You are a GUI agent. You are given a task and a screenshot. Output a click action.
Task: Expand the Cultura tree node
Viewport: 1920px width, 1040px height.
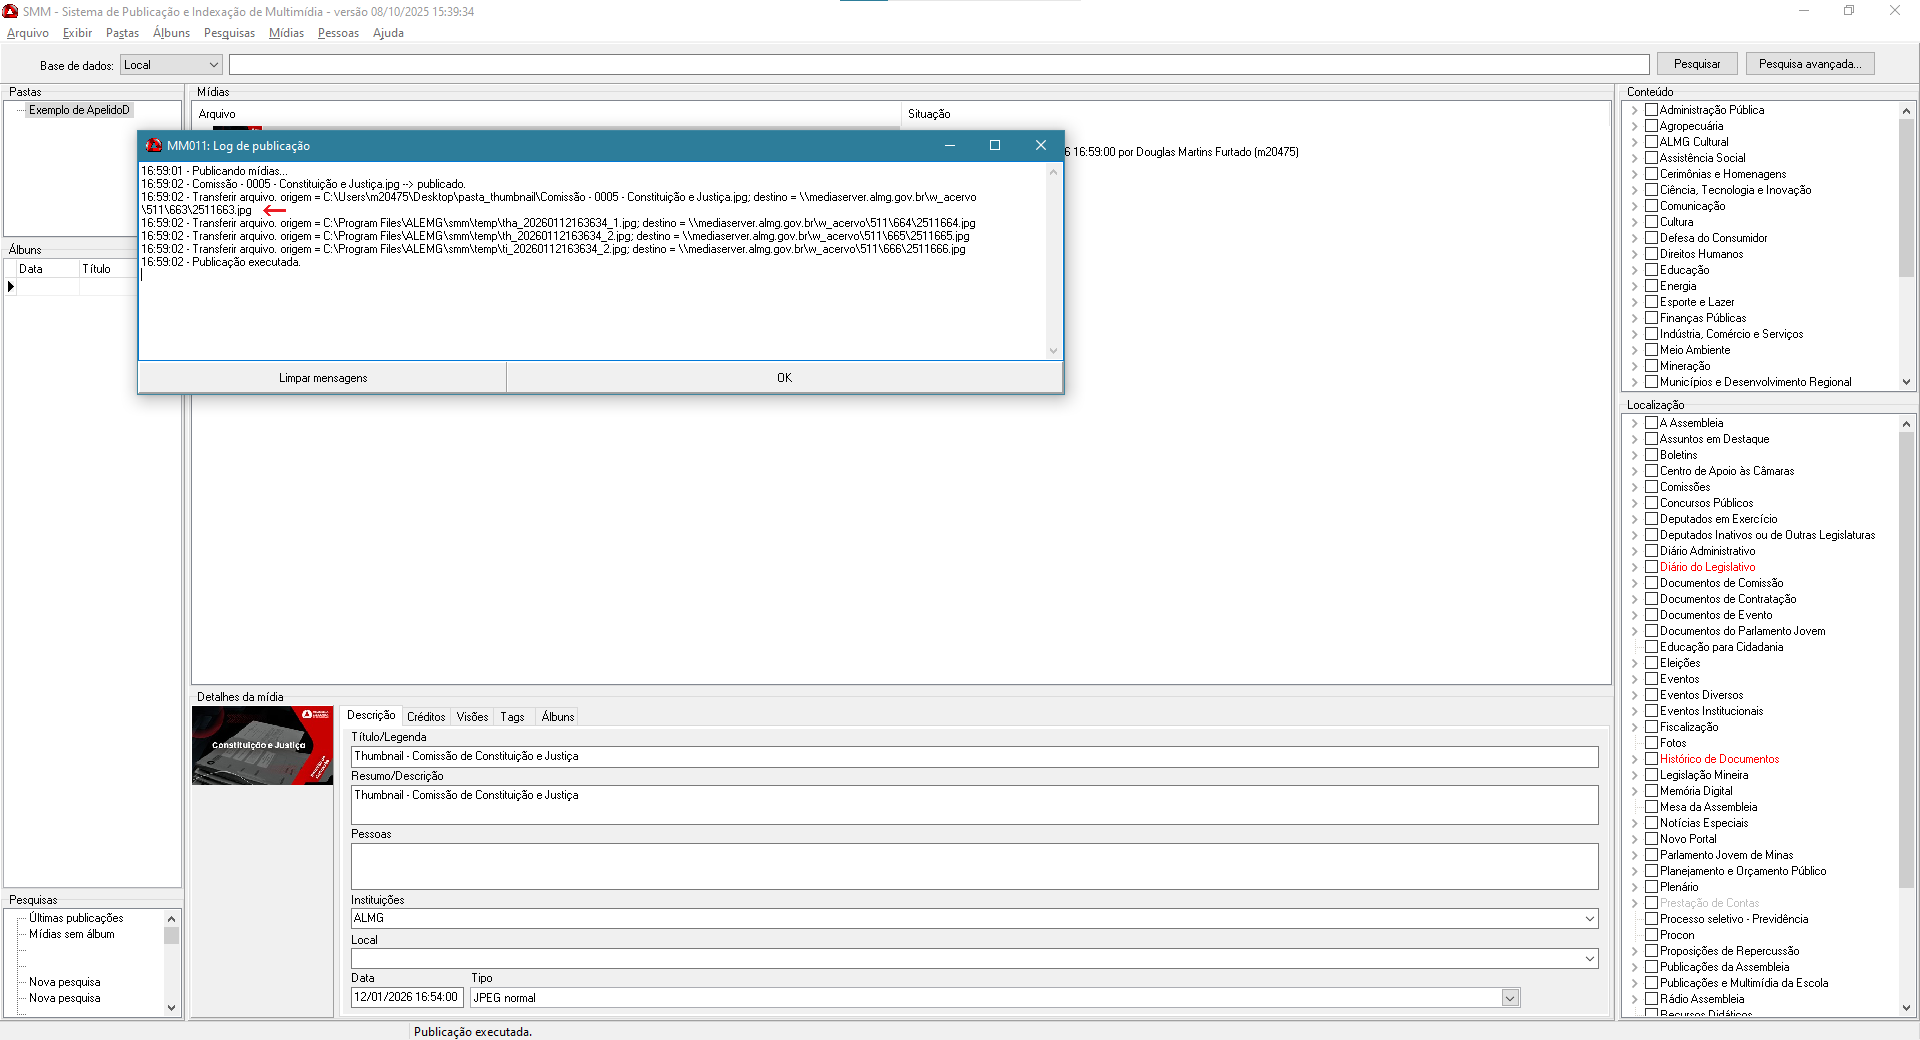(1635, 222)
